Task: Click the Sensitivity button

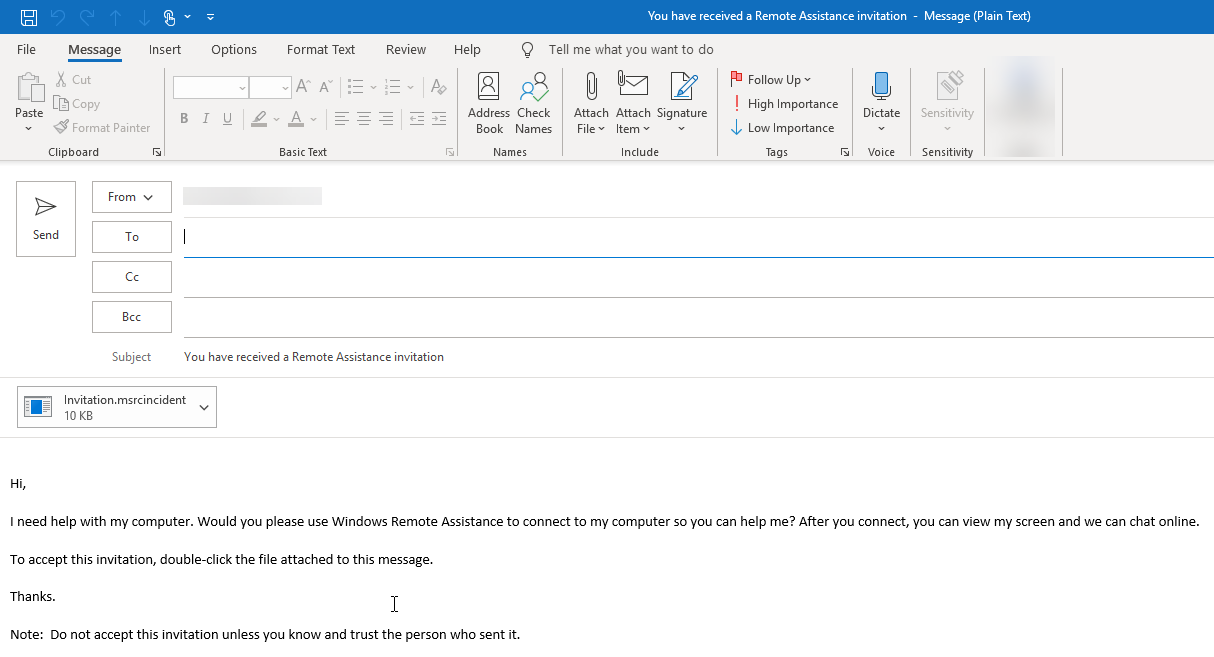Action: tap(947, 104)
